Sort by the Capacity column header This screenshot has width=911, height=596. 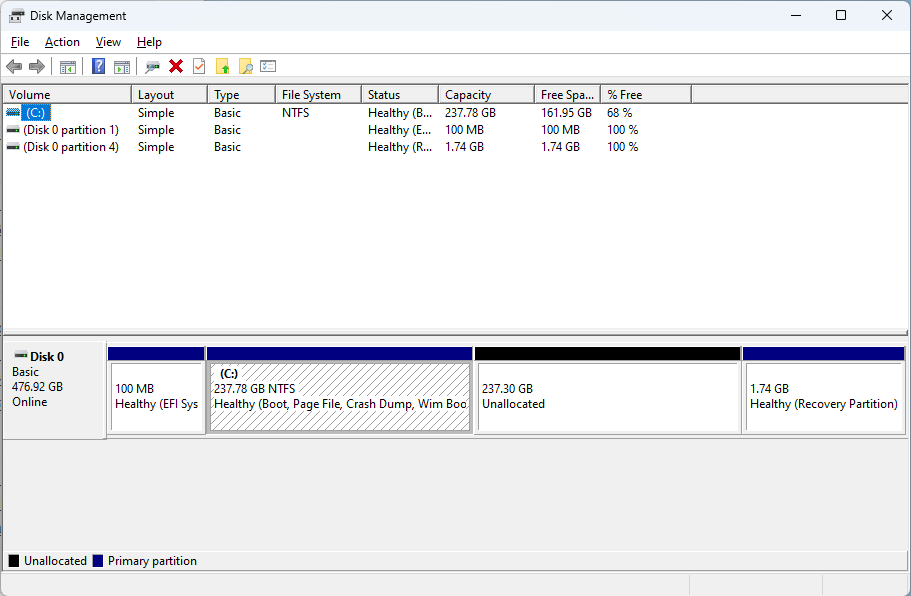[486, 94]
